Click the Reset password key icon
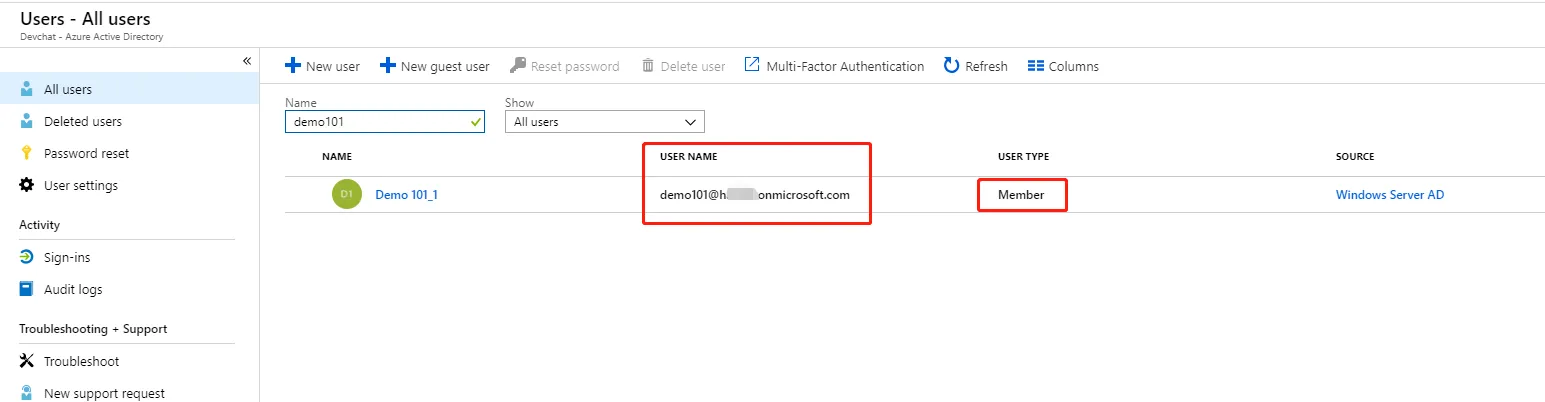The width and height of the screenshot is (1545, 402). click(518, 66)
